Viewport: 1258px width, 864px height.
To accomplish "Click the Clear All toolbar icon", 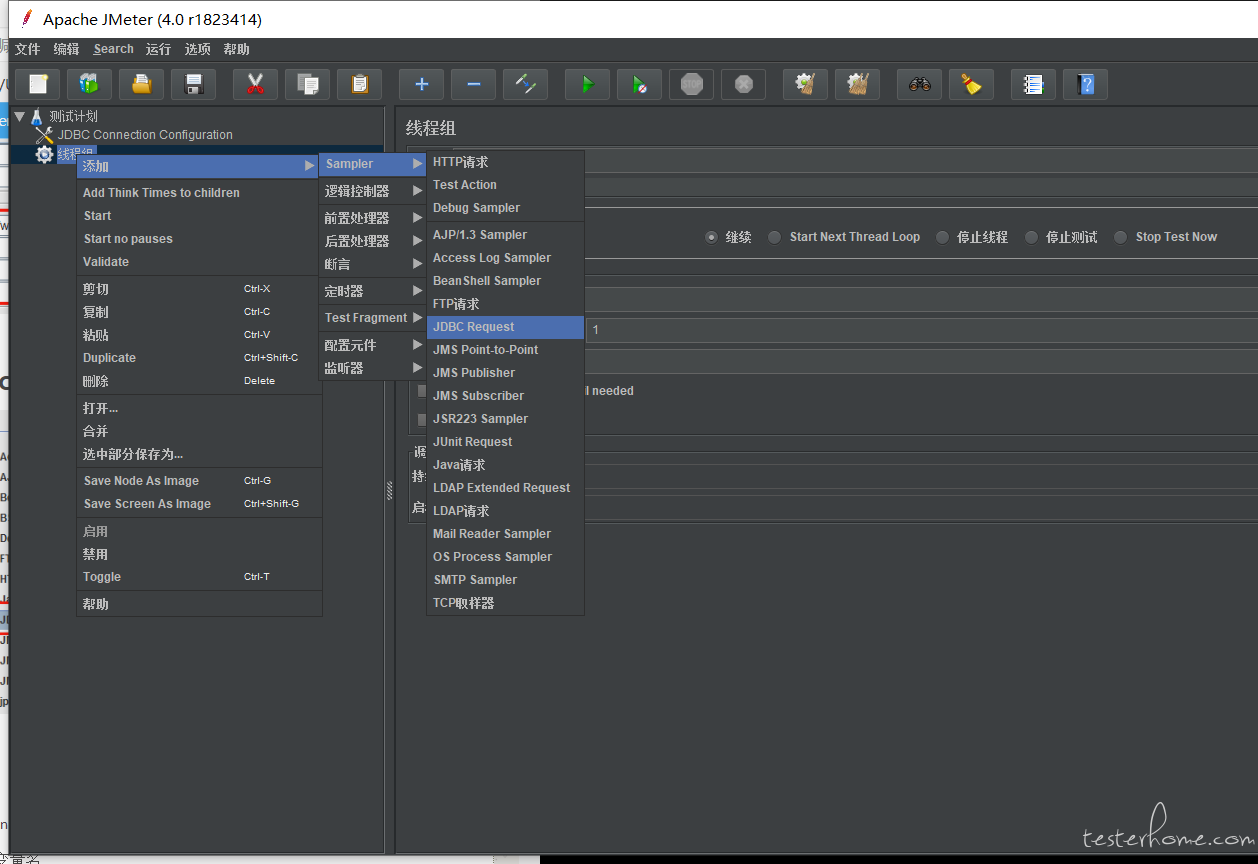I will click(x=858, y=85).
